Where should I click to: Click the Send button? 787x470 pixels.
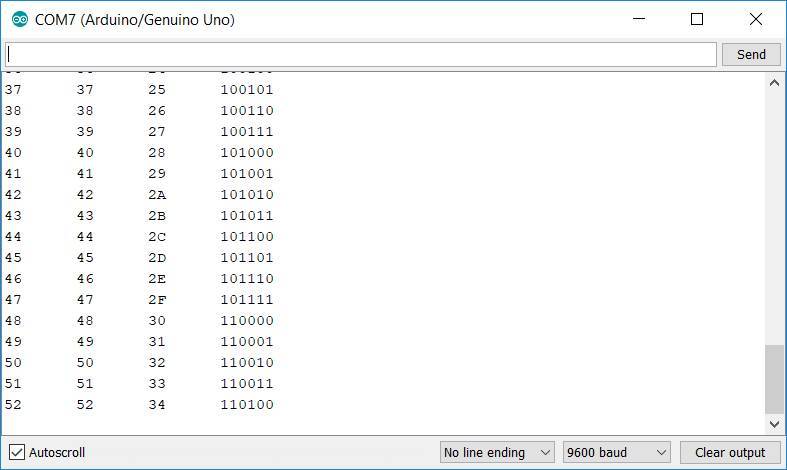click(751, 54)
